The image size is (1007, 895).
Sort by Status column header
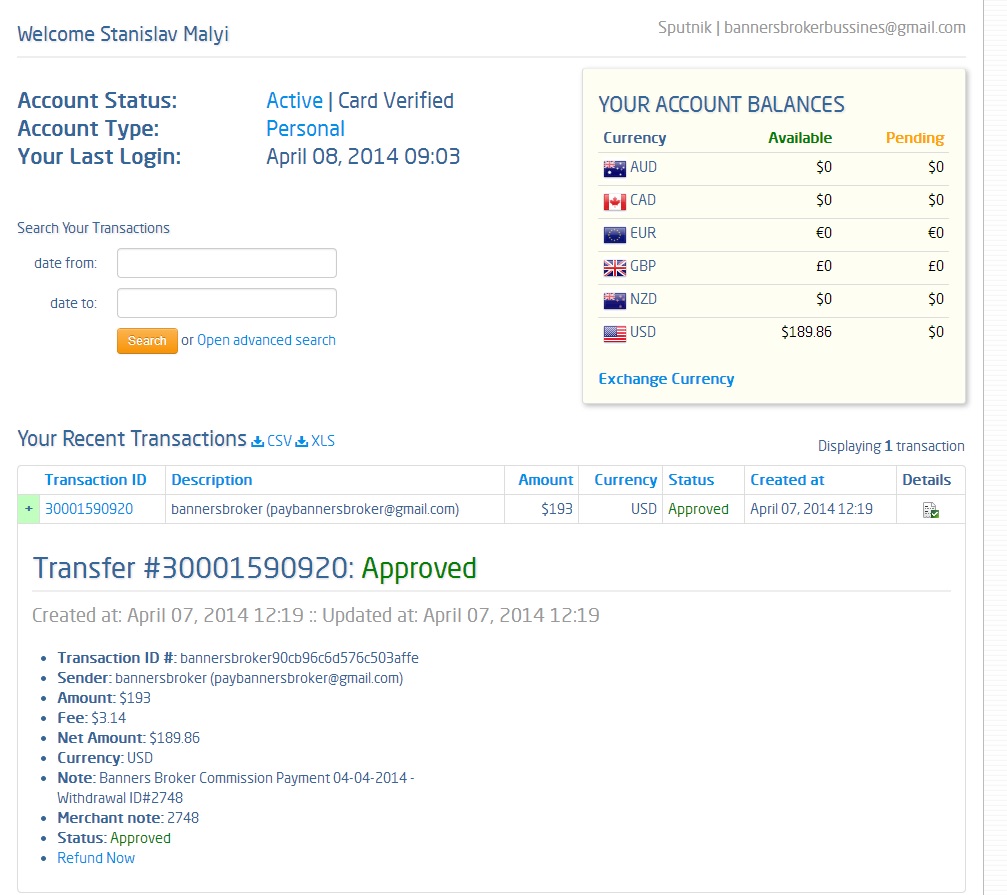pyautogui.click(x=691, y=480)
